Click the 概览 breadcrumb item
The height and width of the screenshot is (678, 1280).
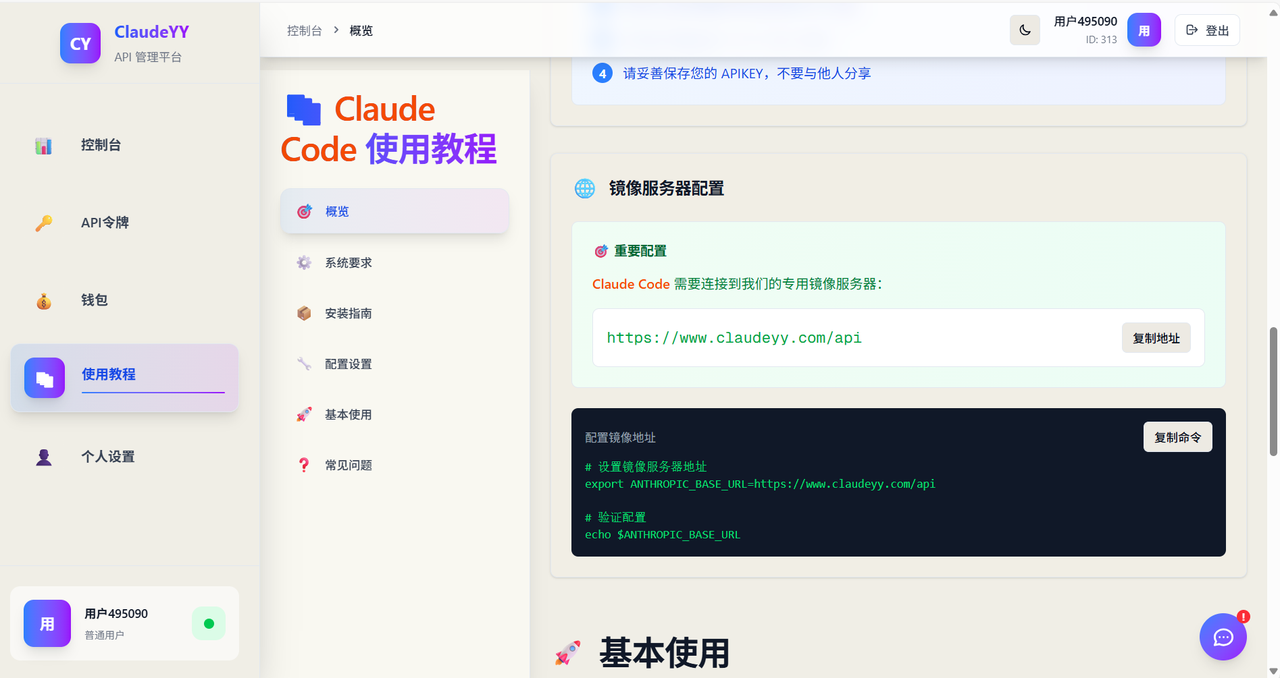361,31
